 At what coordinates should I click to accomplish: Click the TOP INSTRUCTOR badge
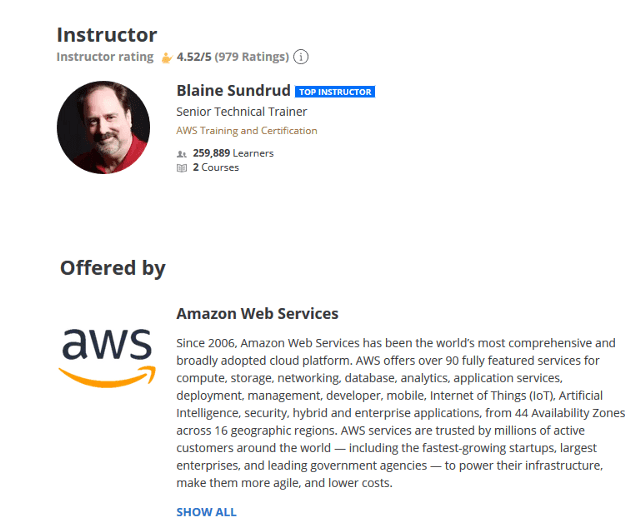[x=335, y=92]
